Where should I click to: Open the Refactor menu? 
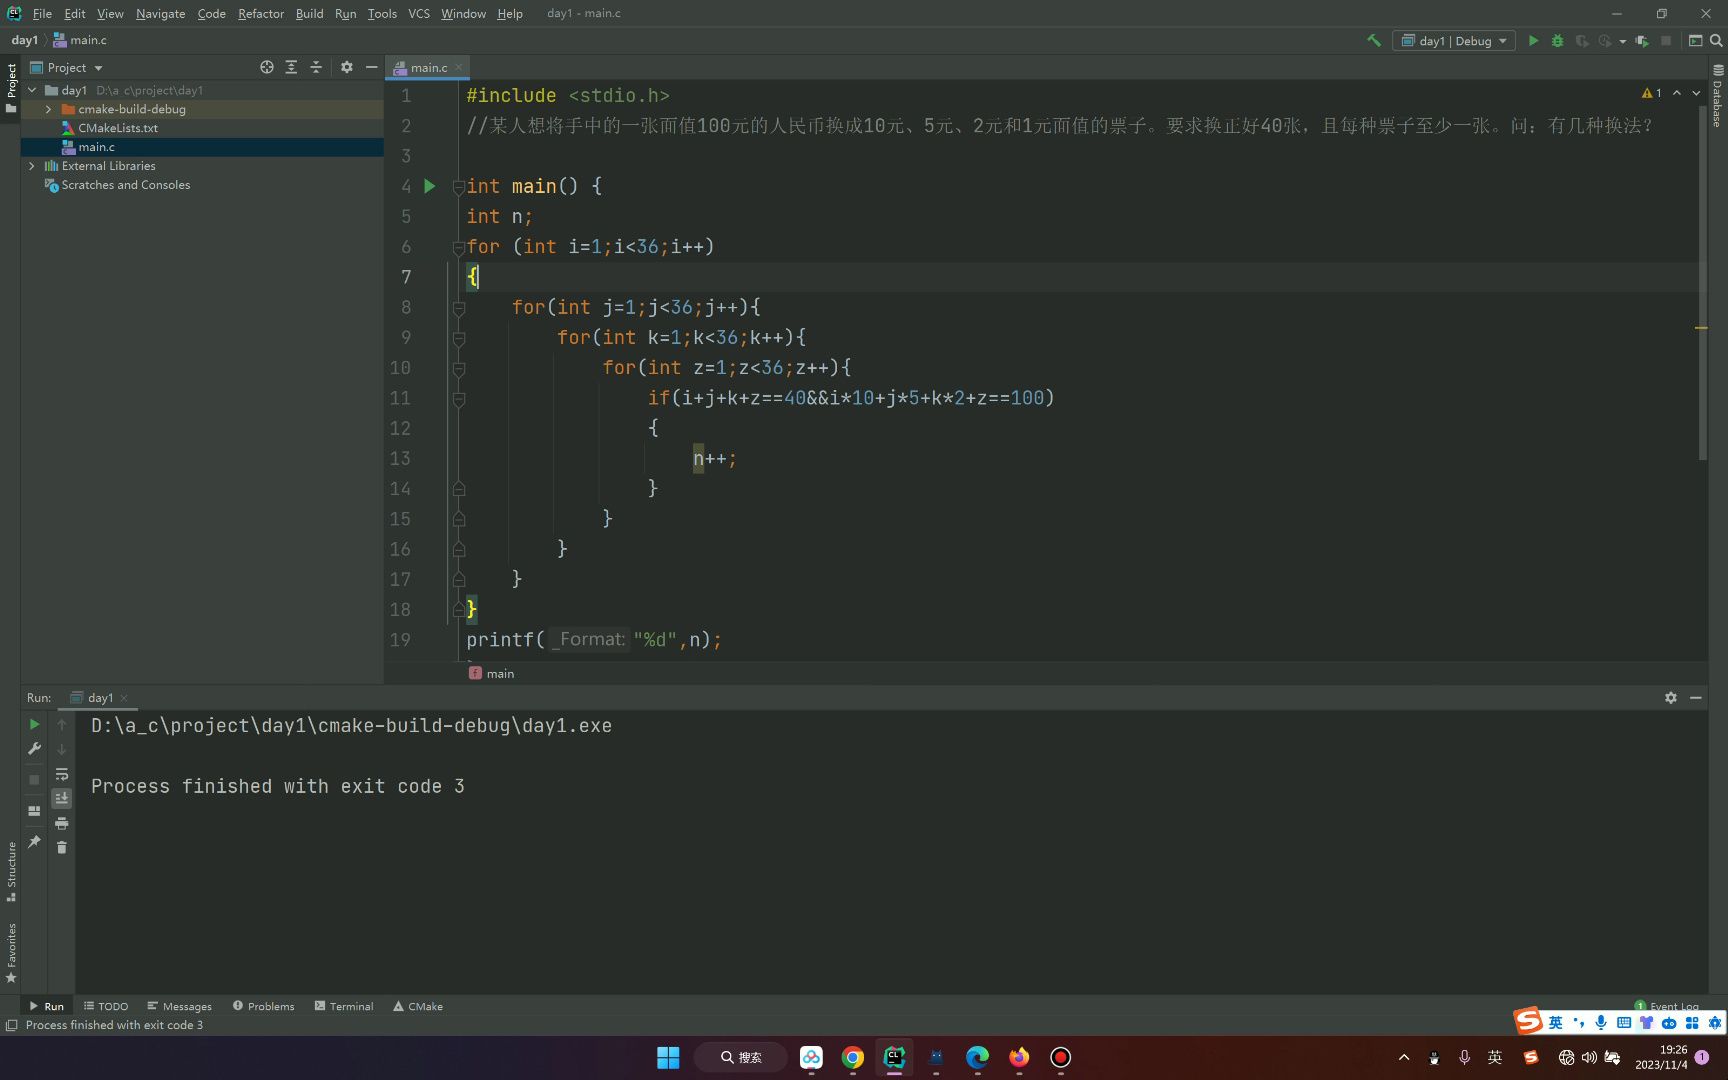click(x=261, y=13)
